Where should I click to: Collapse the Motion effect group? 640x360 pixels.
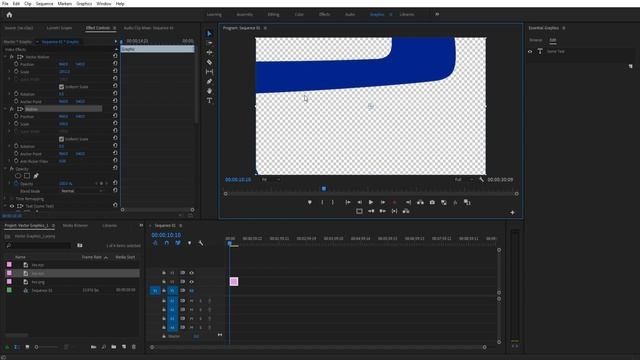tap(5, 109)
